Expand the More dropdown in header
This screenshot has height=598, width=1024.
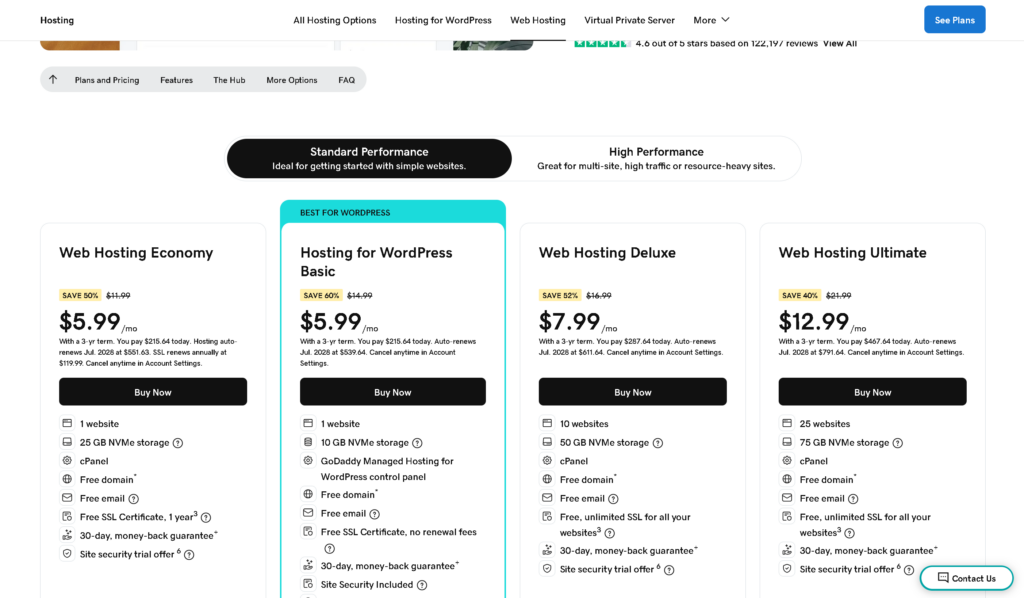coord(711,20)
